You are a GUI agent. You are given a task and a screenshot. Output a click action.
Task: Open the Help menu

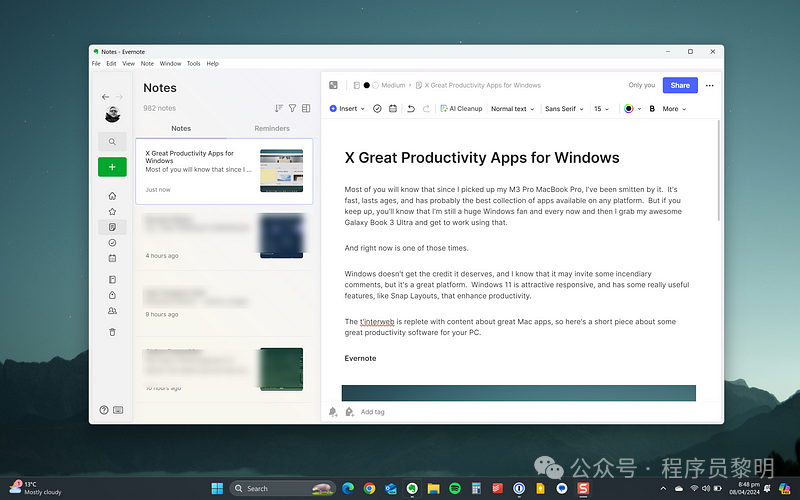point(212,64)
